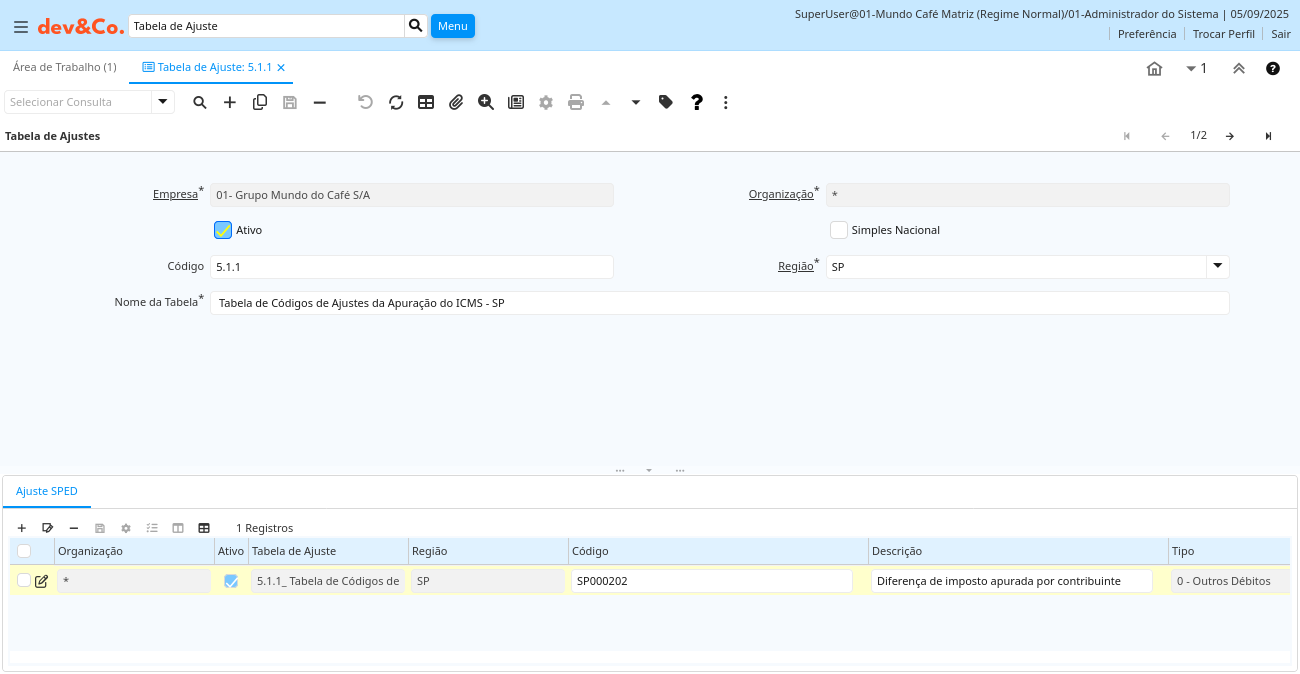Click the Help question mark toolbar icon

tap(697, 102)
